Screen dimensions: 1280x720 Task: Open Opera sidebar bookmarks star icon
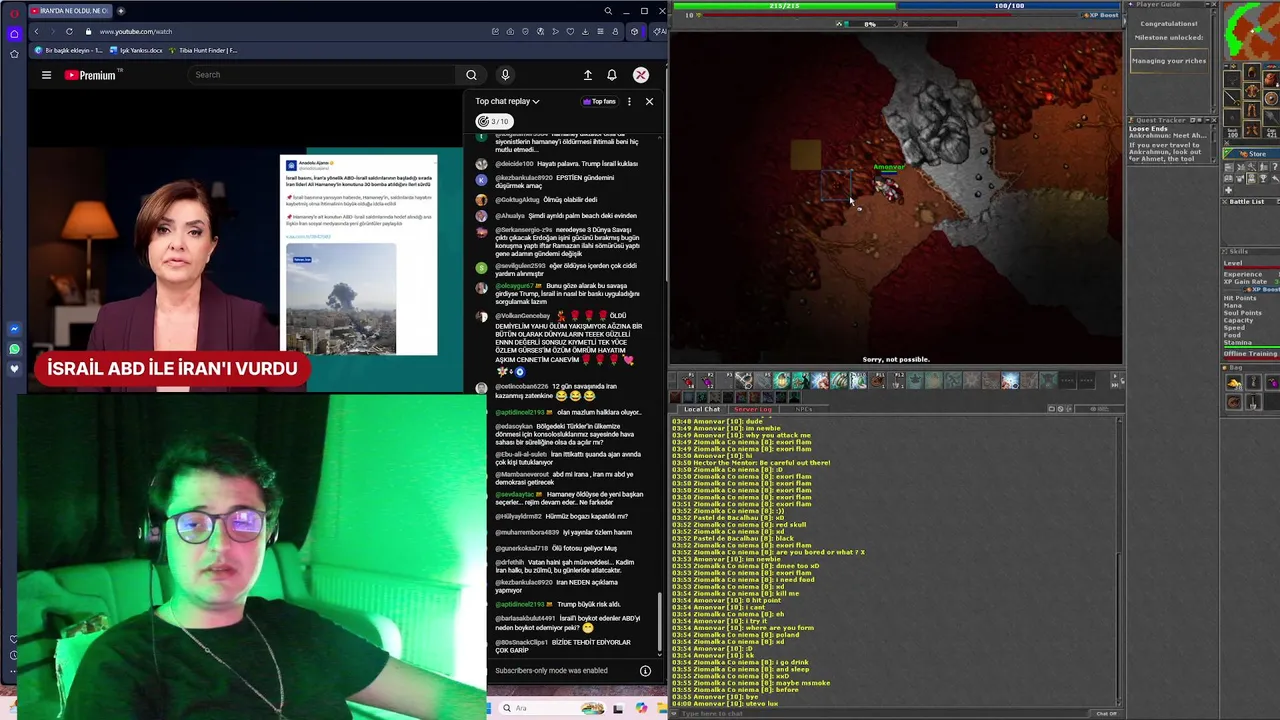point(14,54)
